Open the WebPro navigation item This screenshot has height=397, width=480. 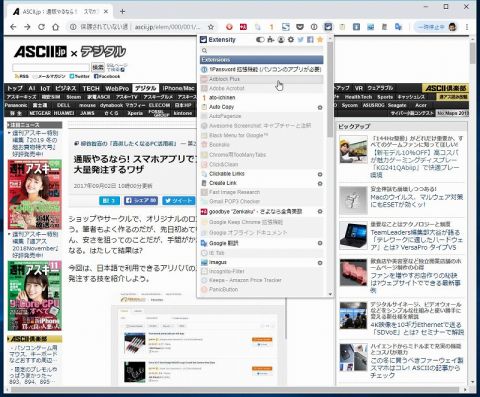[x=117, y=88]
